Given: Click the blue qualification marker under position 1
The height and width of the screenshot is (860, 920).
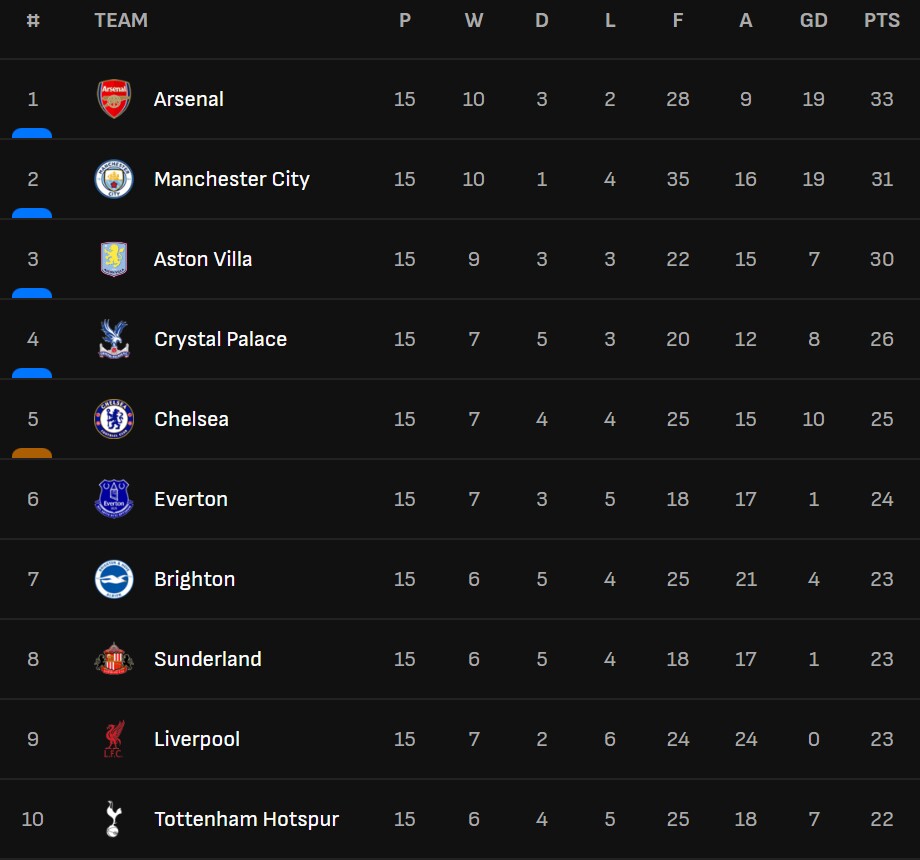Looking at the screenshot, I should pos(32,133).
